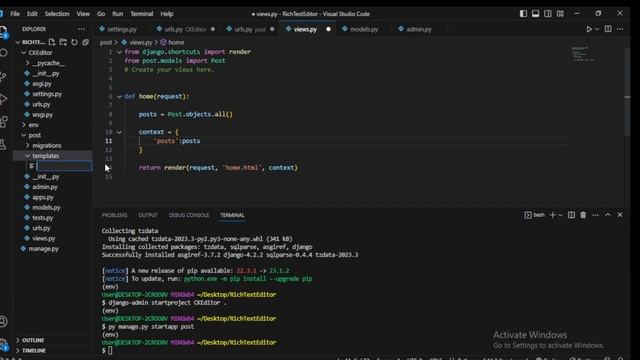Switch to the Output panel tab

[148, 215]
